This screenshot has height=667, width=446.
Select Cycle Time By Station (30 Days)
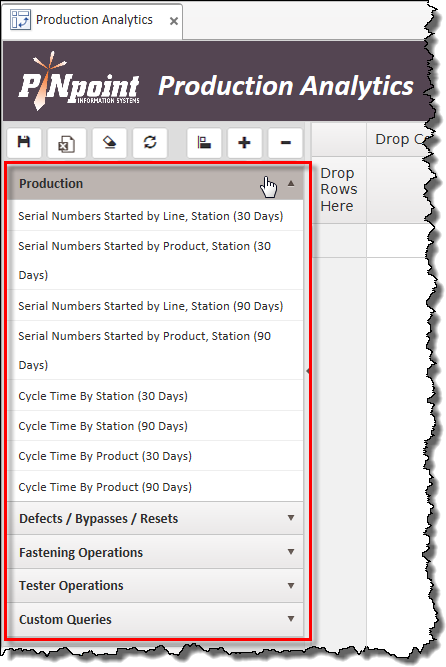(x=155, y=396)
